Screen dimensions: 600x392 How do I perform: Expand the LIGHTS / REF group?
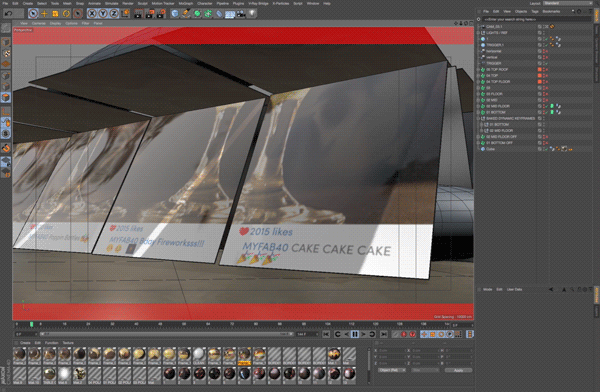click(478, 33)
